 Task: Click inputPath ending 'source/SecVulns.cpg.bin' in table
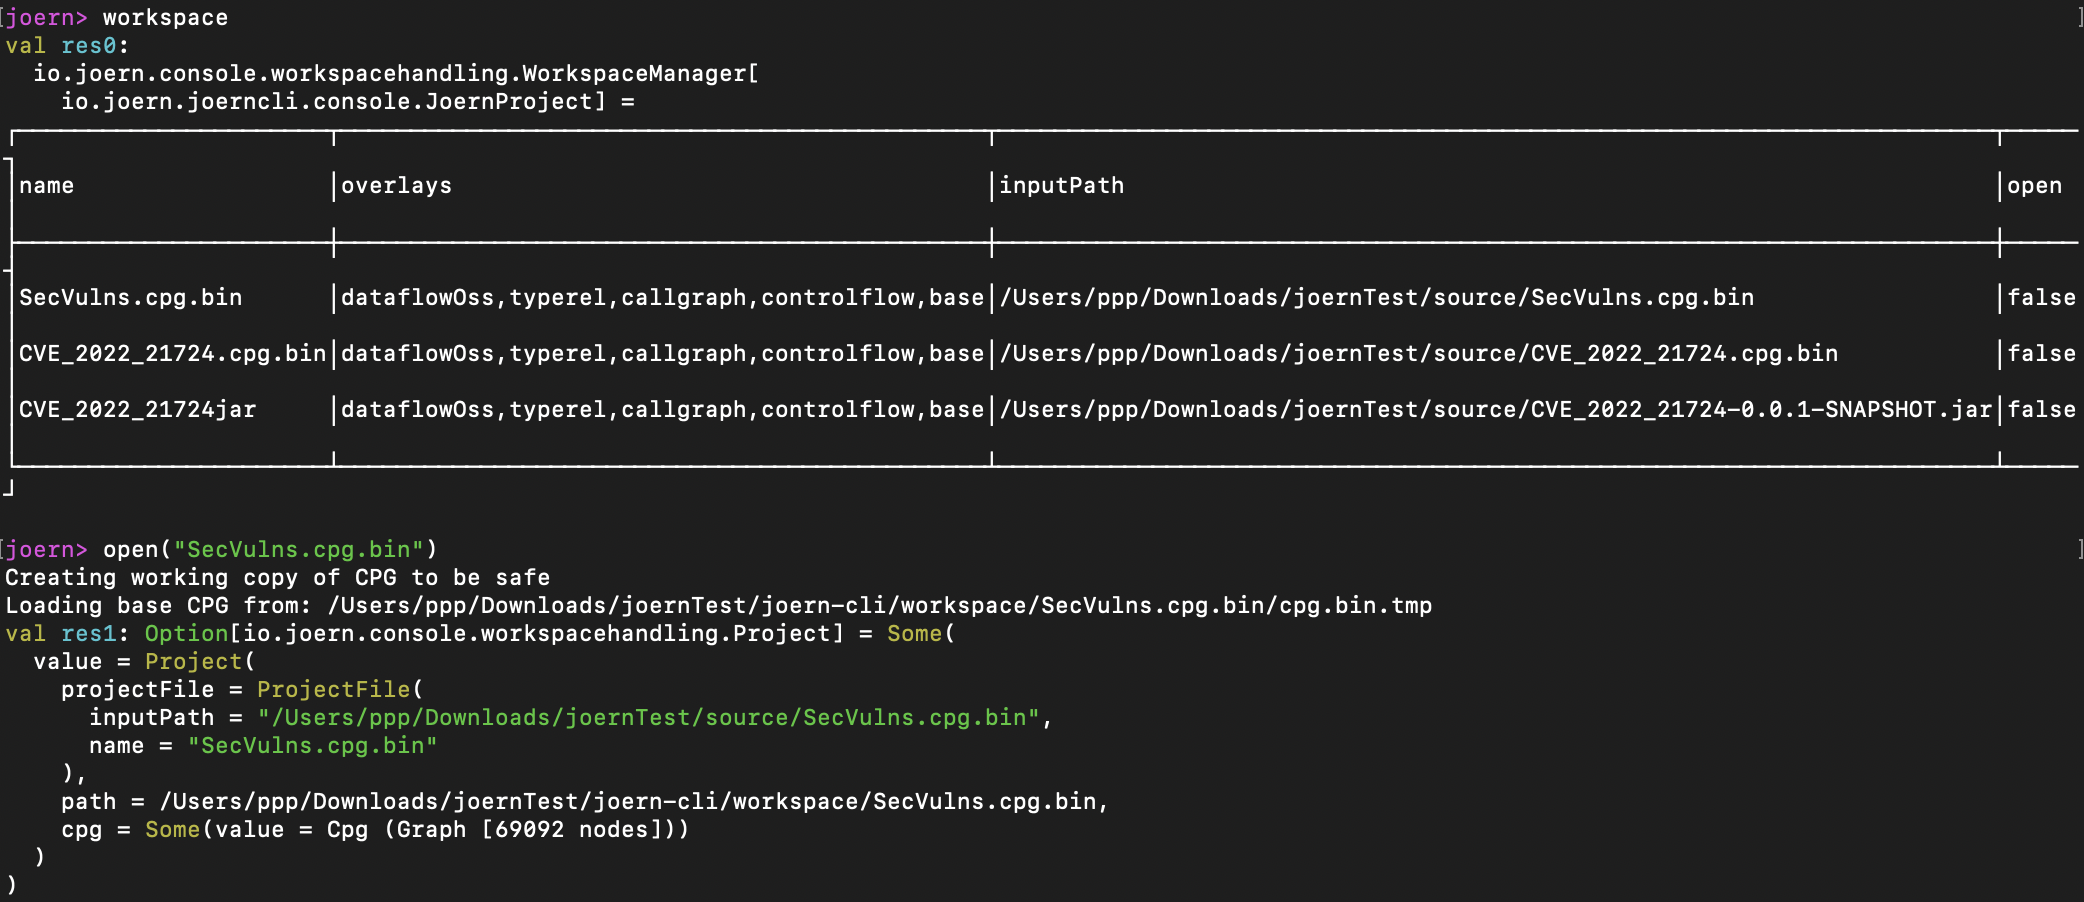(1376, 298)
